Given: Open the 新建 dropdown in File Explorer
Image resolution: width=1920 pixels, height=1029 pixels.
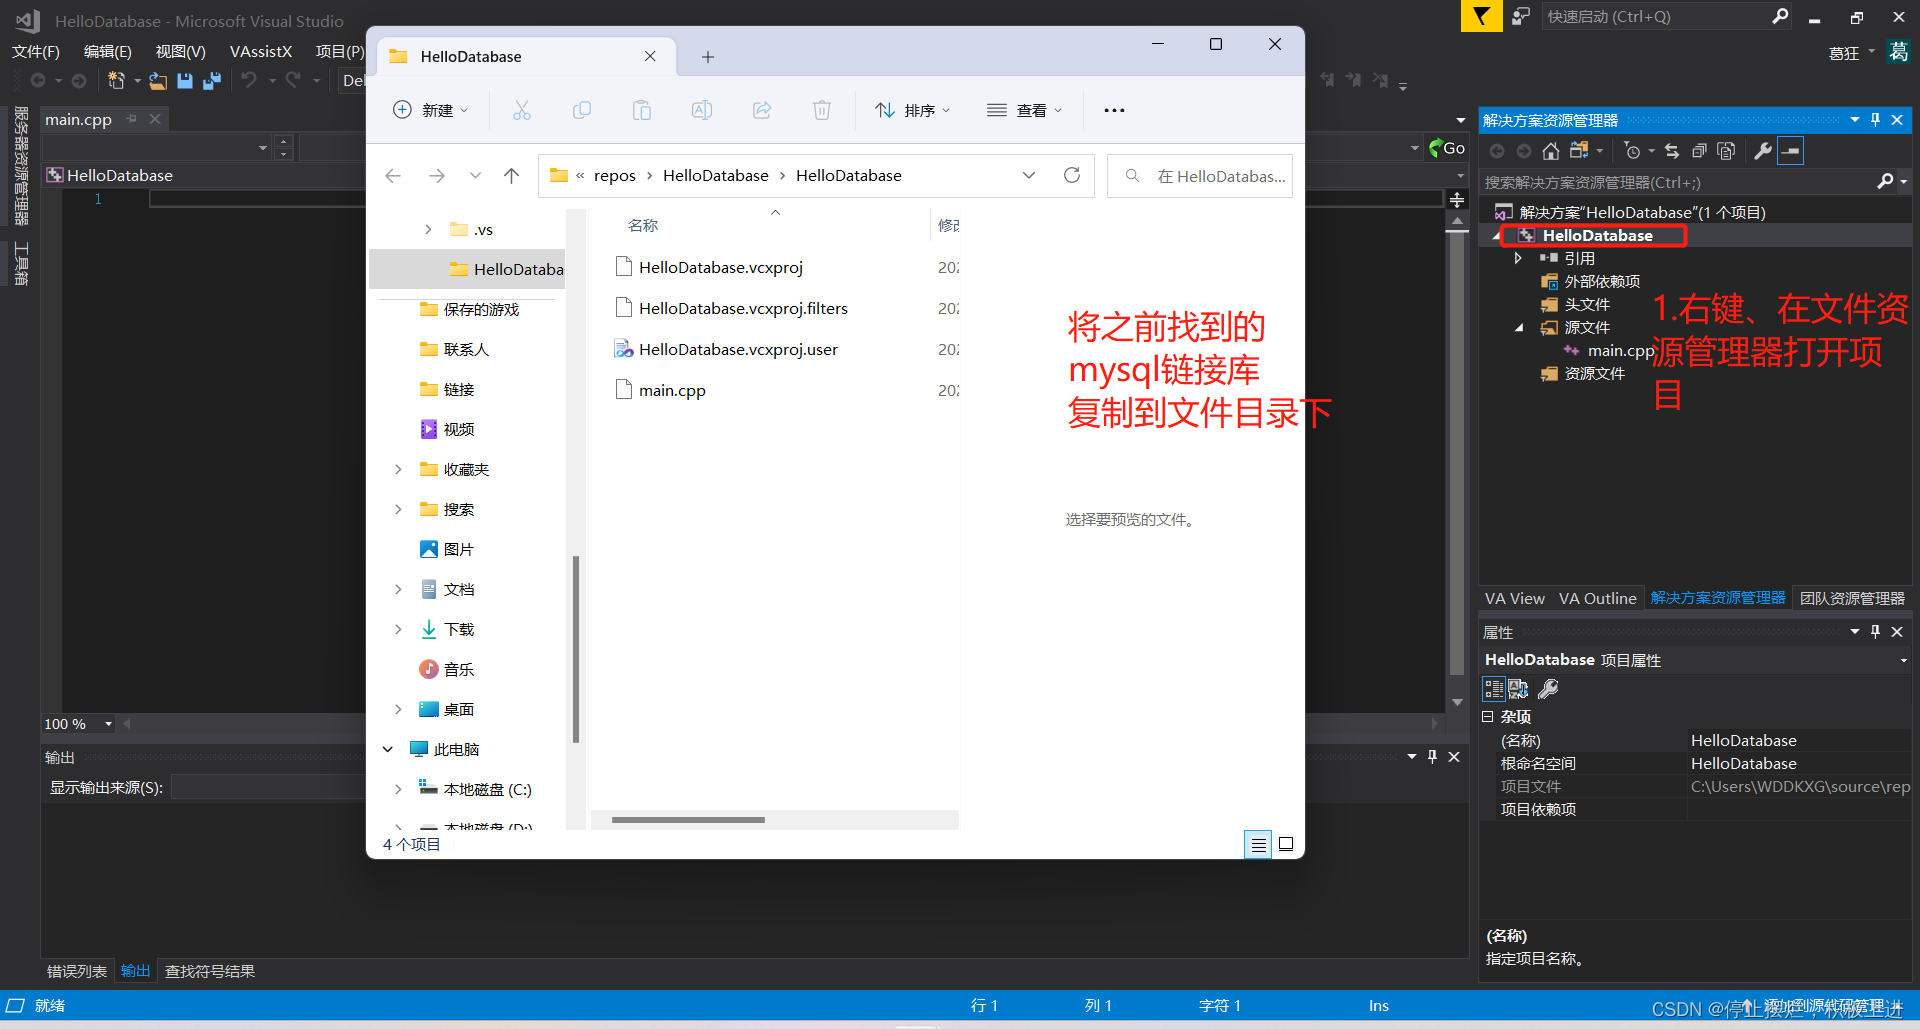Looking at the screenshot, I should click(431, 110).
